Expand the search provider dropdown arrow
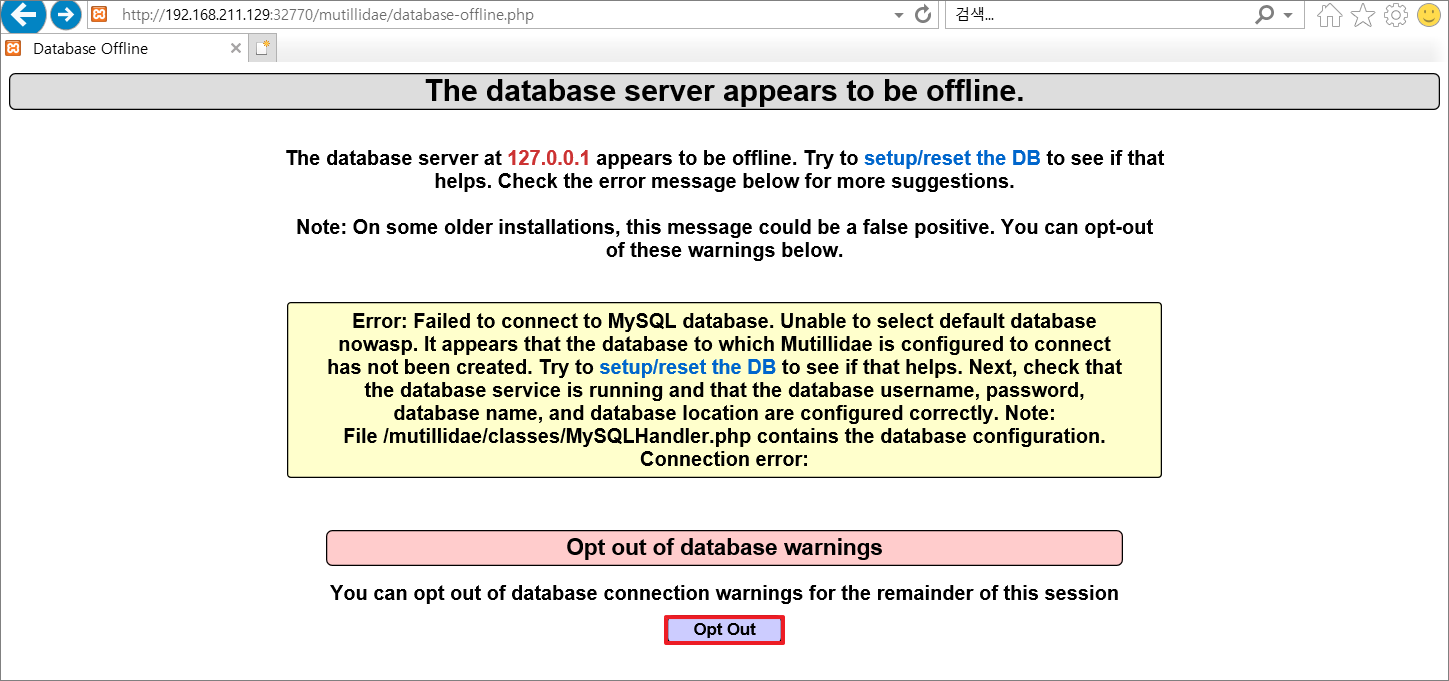Screen dimensions: 1449x681 tap(1288, 15)
